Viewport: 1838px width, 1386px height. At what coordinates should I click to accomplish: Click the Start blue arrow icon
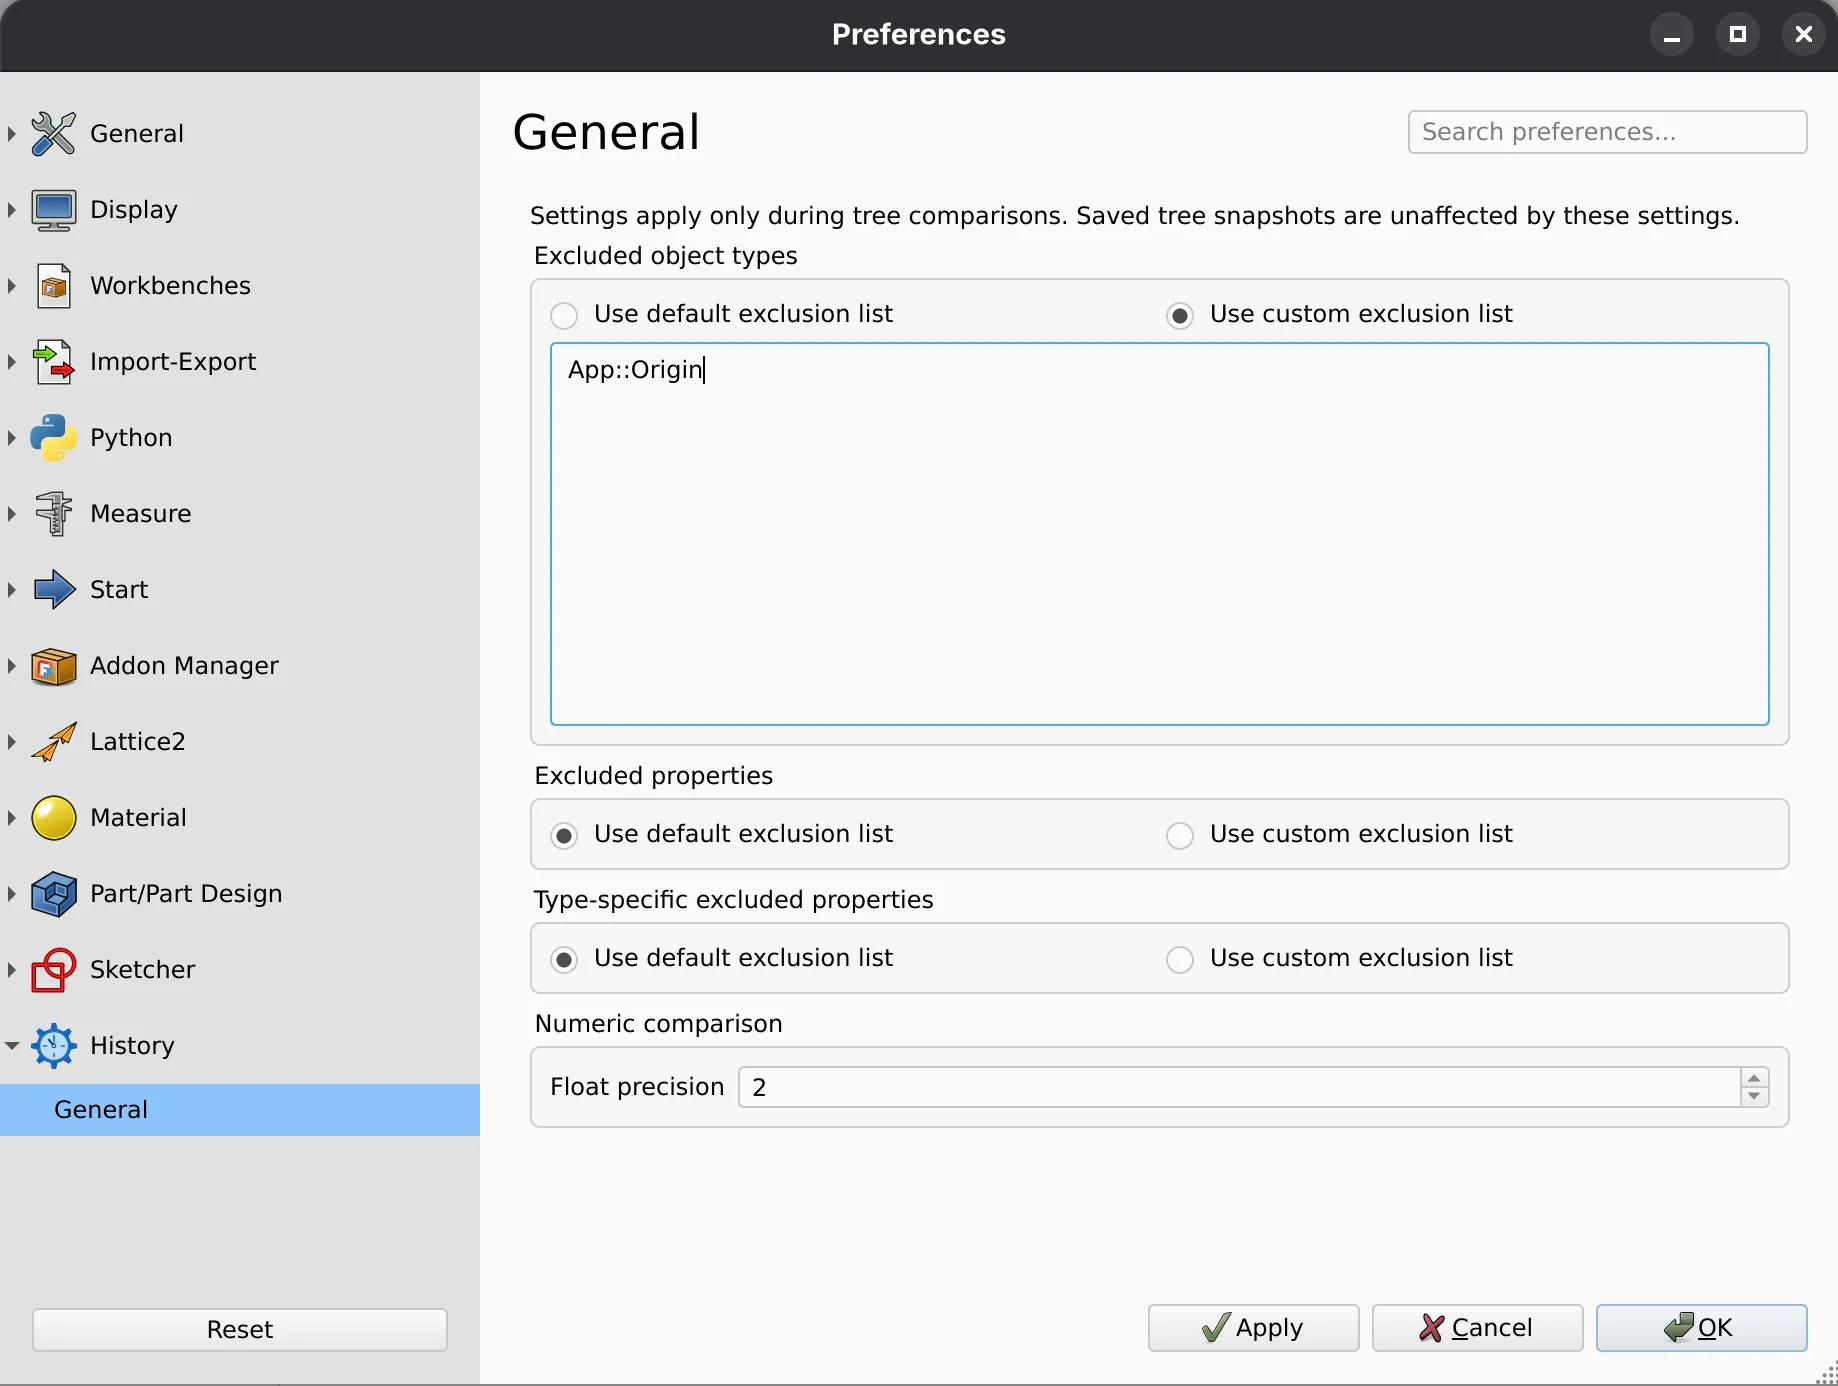tap(54, 590)
